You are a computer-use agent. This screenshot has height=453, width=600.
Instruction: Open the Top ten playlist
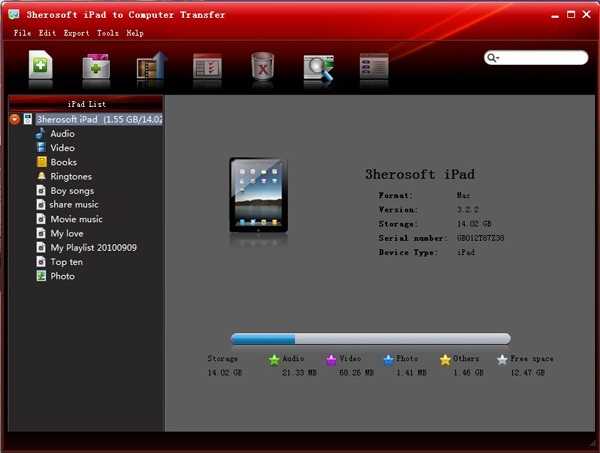coord(67,262)
